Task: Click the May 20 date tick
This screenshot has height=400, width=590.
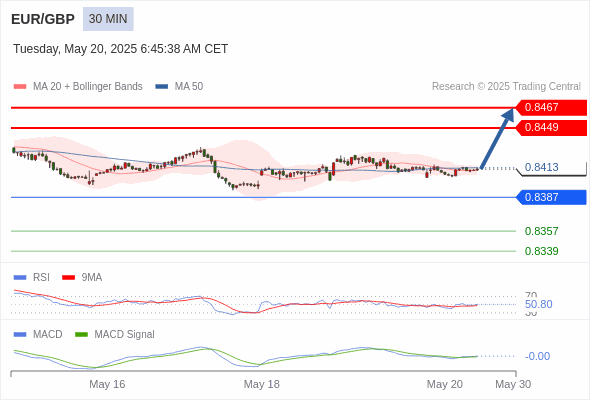Action: click(444, 384)
